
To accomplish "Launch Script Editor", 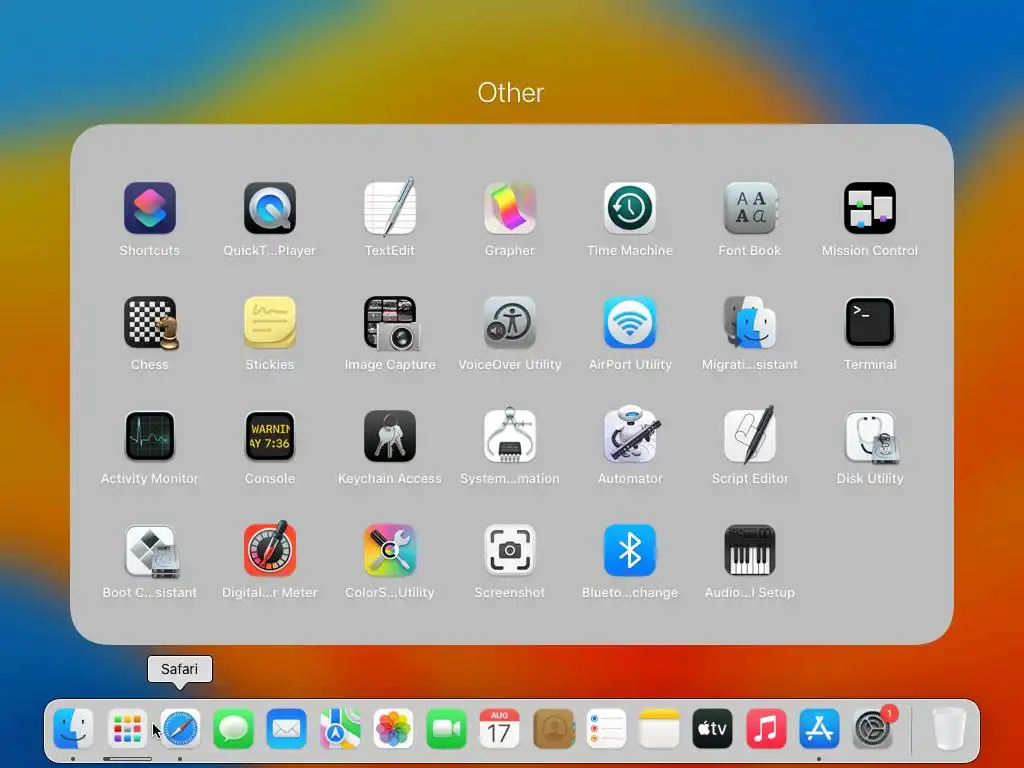I will 750,434.
